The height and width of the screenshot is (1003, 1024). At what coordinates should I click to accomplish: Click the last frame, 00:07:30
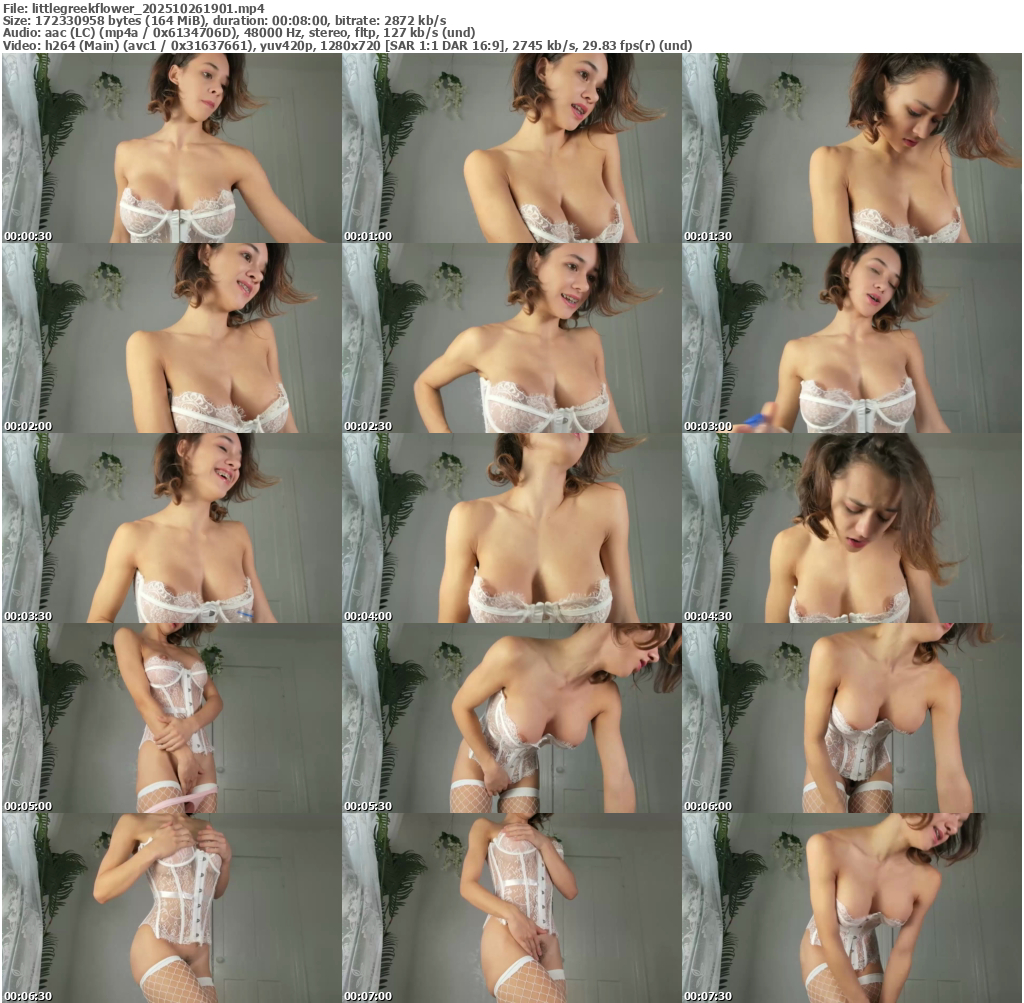click(x=851, y=908)
